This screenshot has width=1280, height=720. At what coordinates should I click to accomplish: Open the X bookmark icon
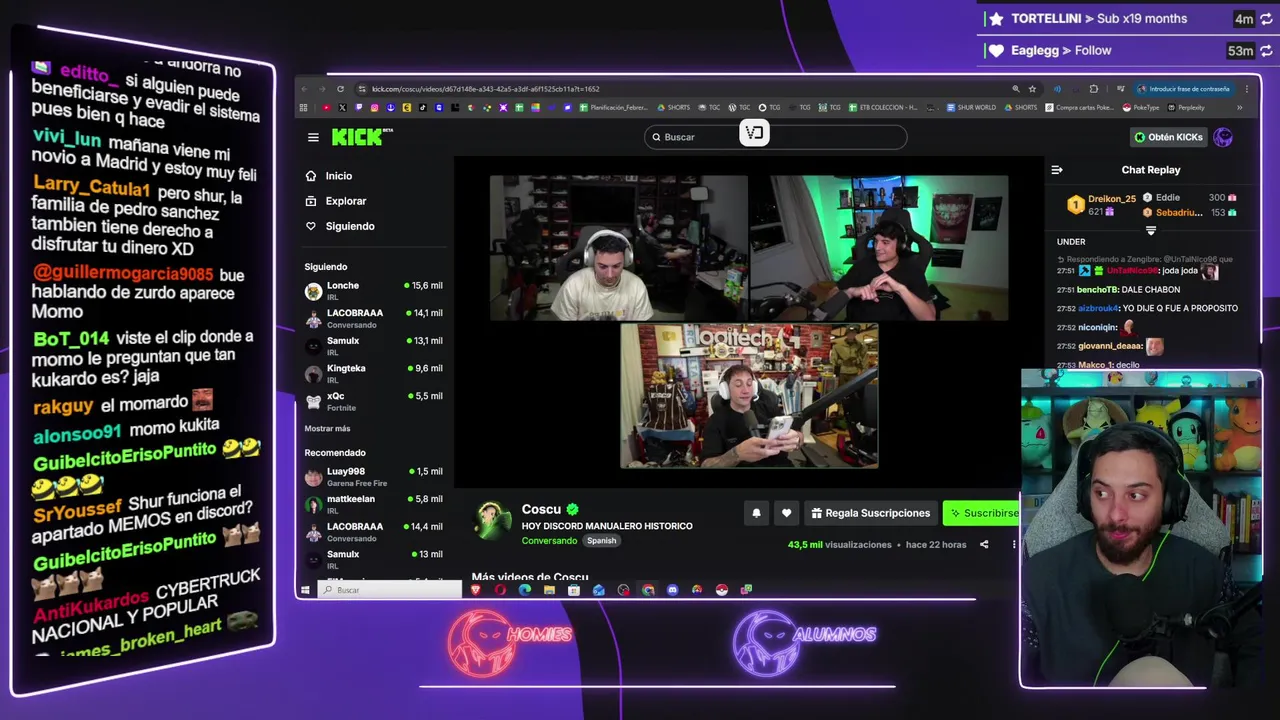[342, 108]
